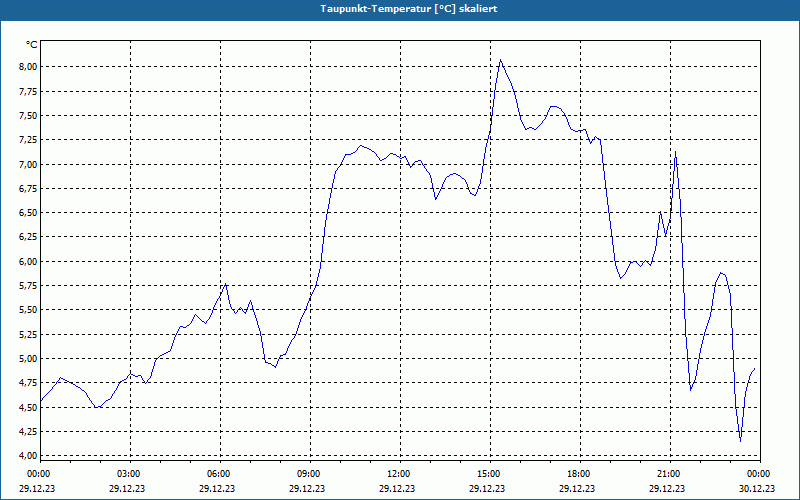
Task: Click the 4,25 y-axis value
Action: pos(29,432)
